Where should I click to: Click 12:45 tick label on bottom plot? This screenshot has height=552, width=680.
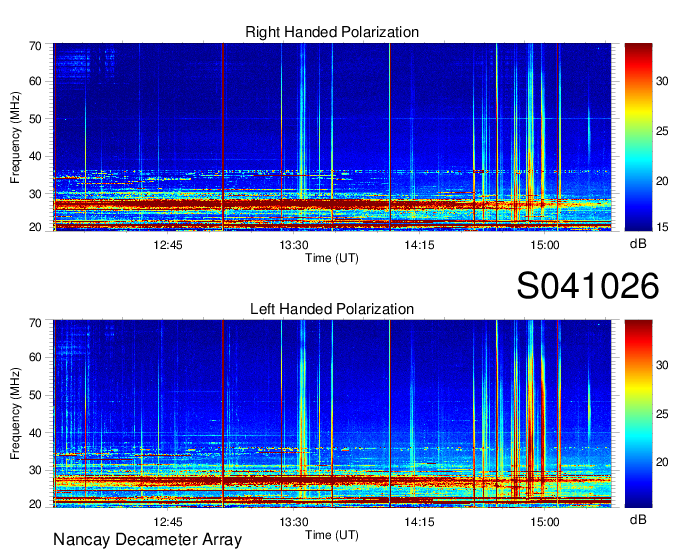coord(168,522)
